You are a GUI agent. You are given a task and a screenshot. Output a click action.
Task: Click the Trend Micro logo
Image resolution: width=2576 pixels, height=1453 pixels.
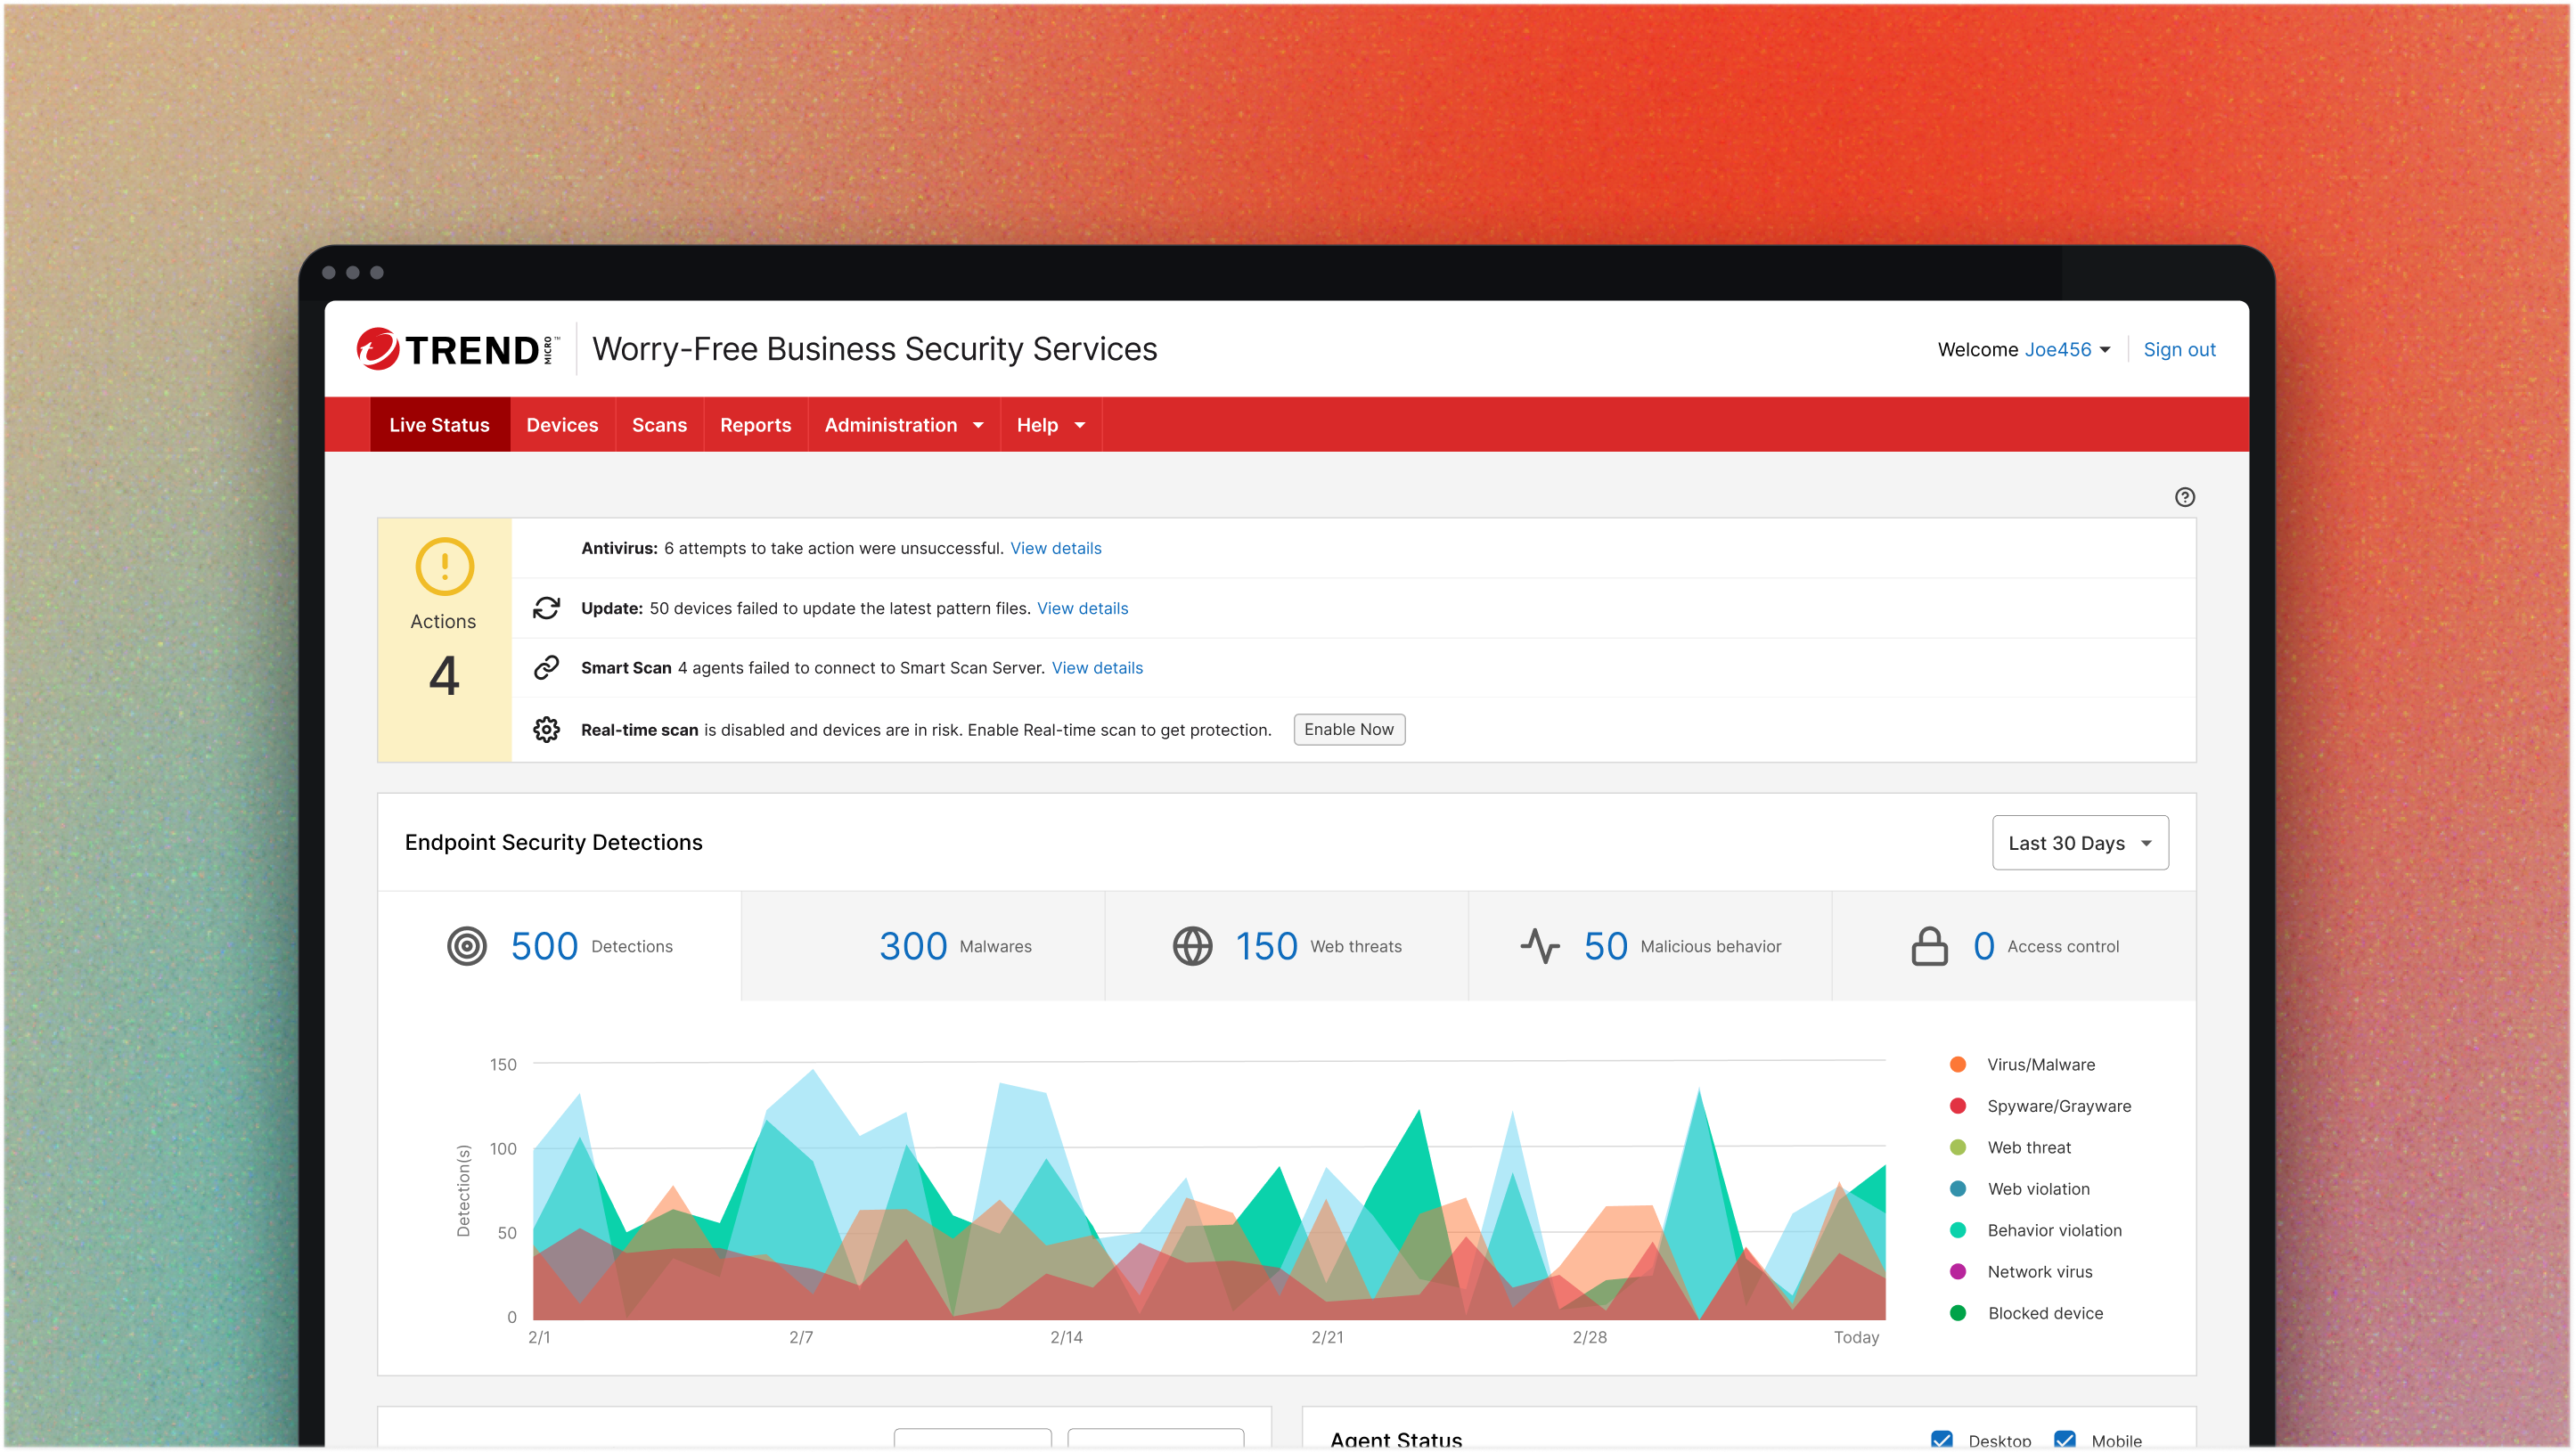[x=458, y=349]
